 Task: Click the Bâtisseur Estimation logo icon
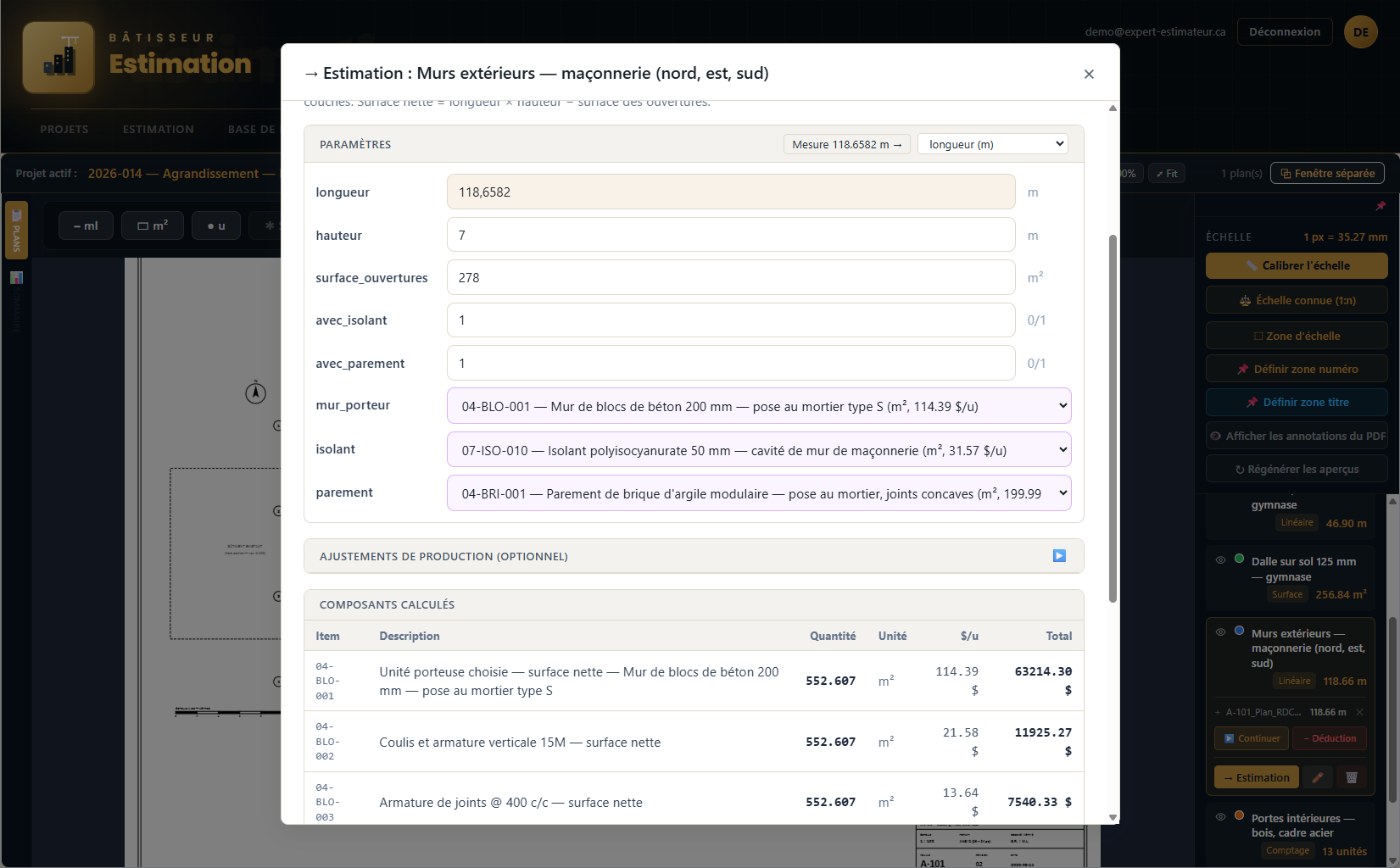pyautogui.click(x=58, y=58)
